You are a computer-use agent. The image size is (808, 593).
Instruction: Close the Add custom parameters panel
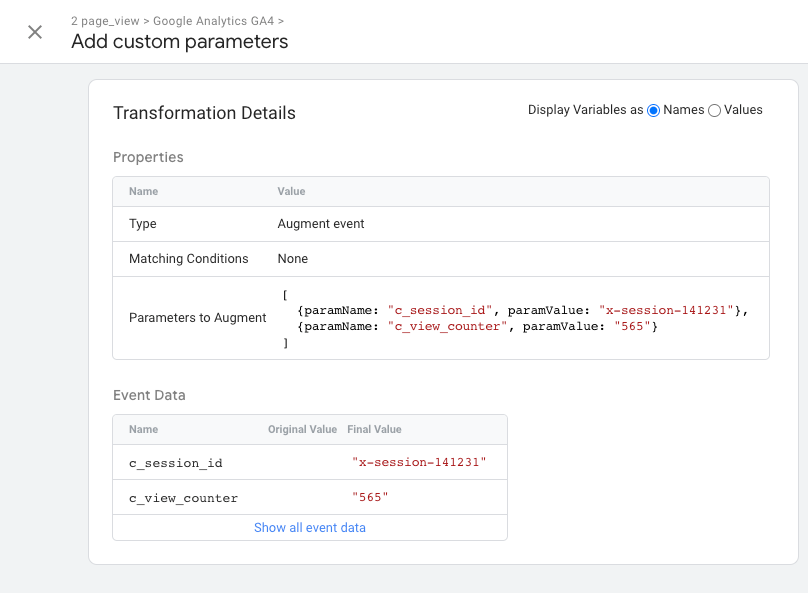[x=35, y=32]
